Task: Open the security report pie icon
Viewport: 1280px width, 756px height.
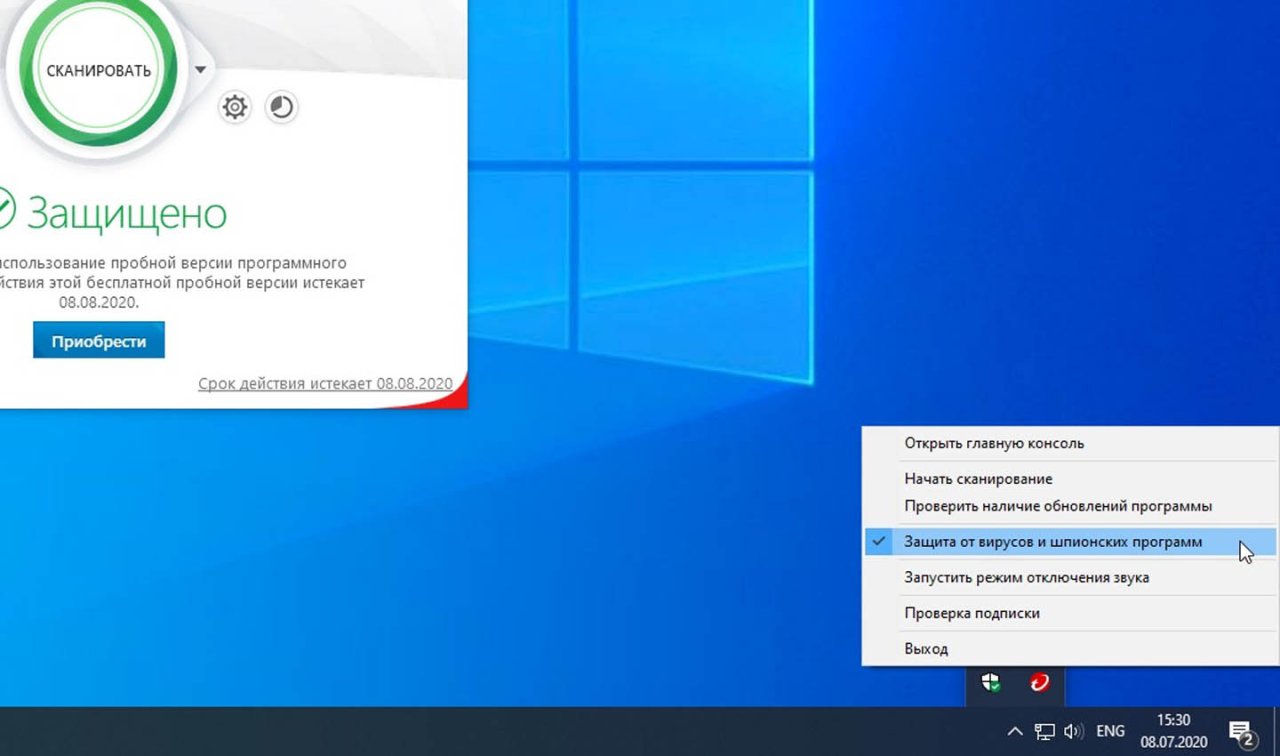Action: click(281, 107)
